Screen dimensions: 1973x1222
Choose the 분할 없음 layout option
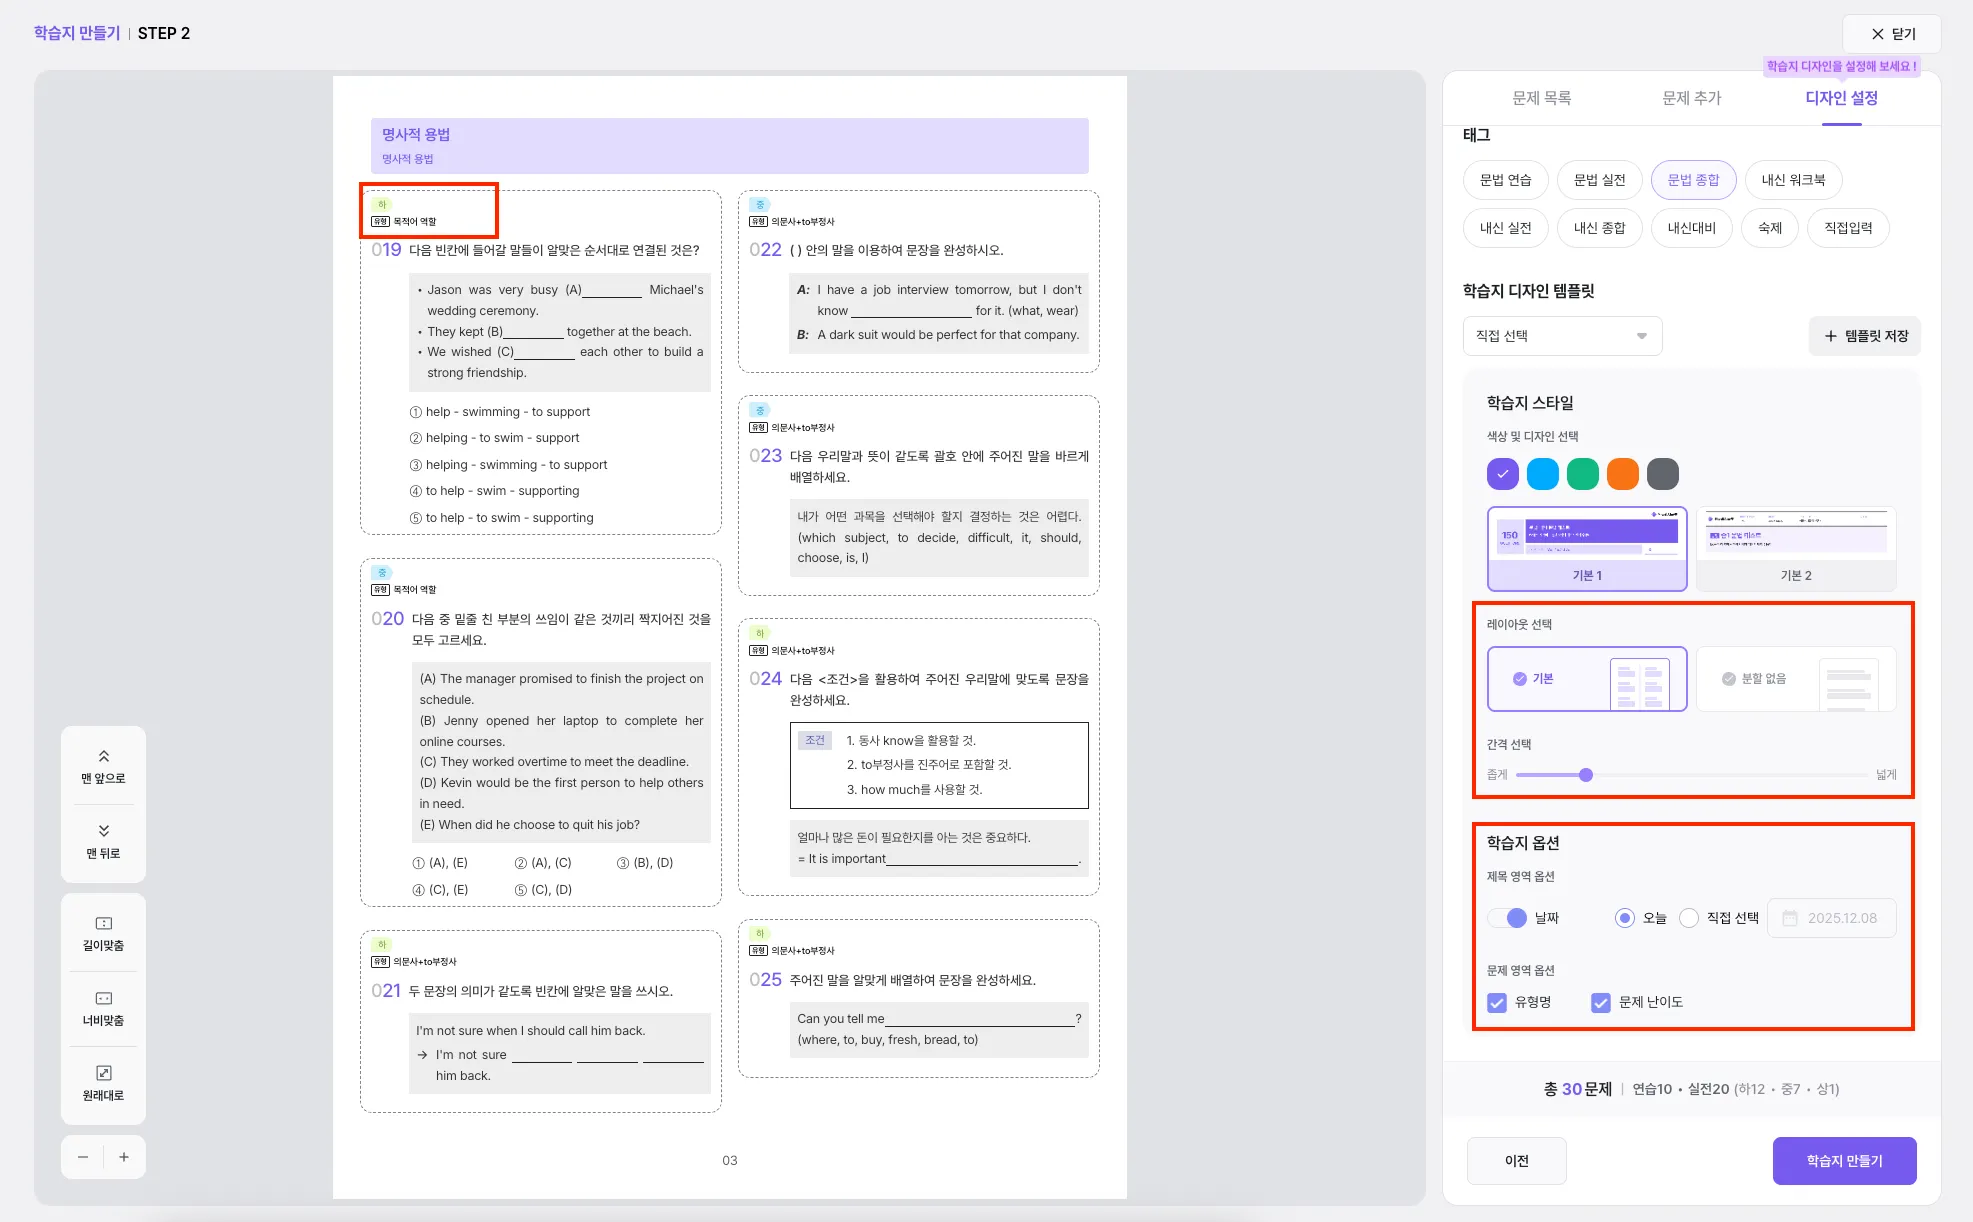1796,679
